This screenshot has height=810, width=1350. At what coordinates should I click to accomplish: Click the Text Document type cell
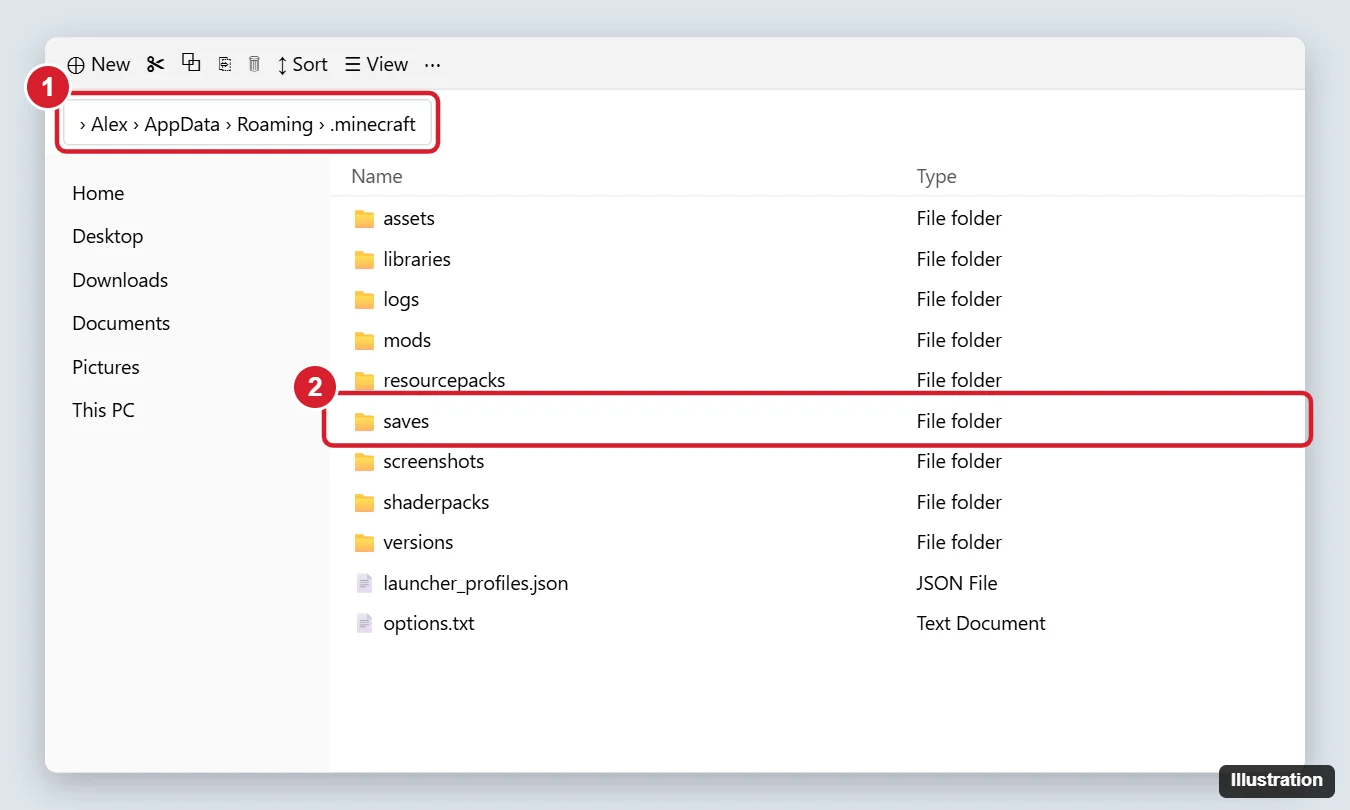click(981, 623)
